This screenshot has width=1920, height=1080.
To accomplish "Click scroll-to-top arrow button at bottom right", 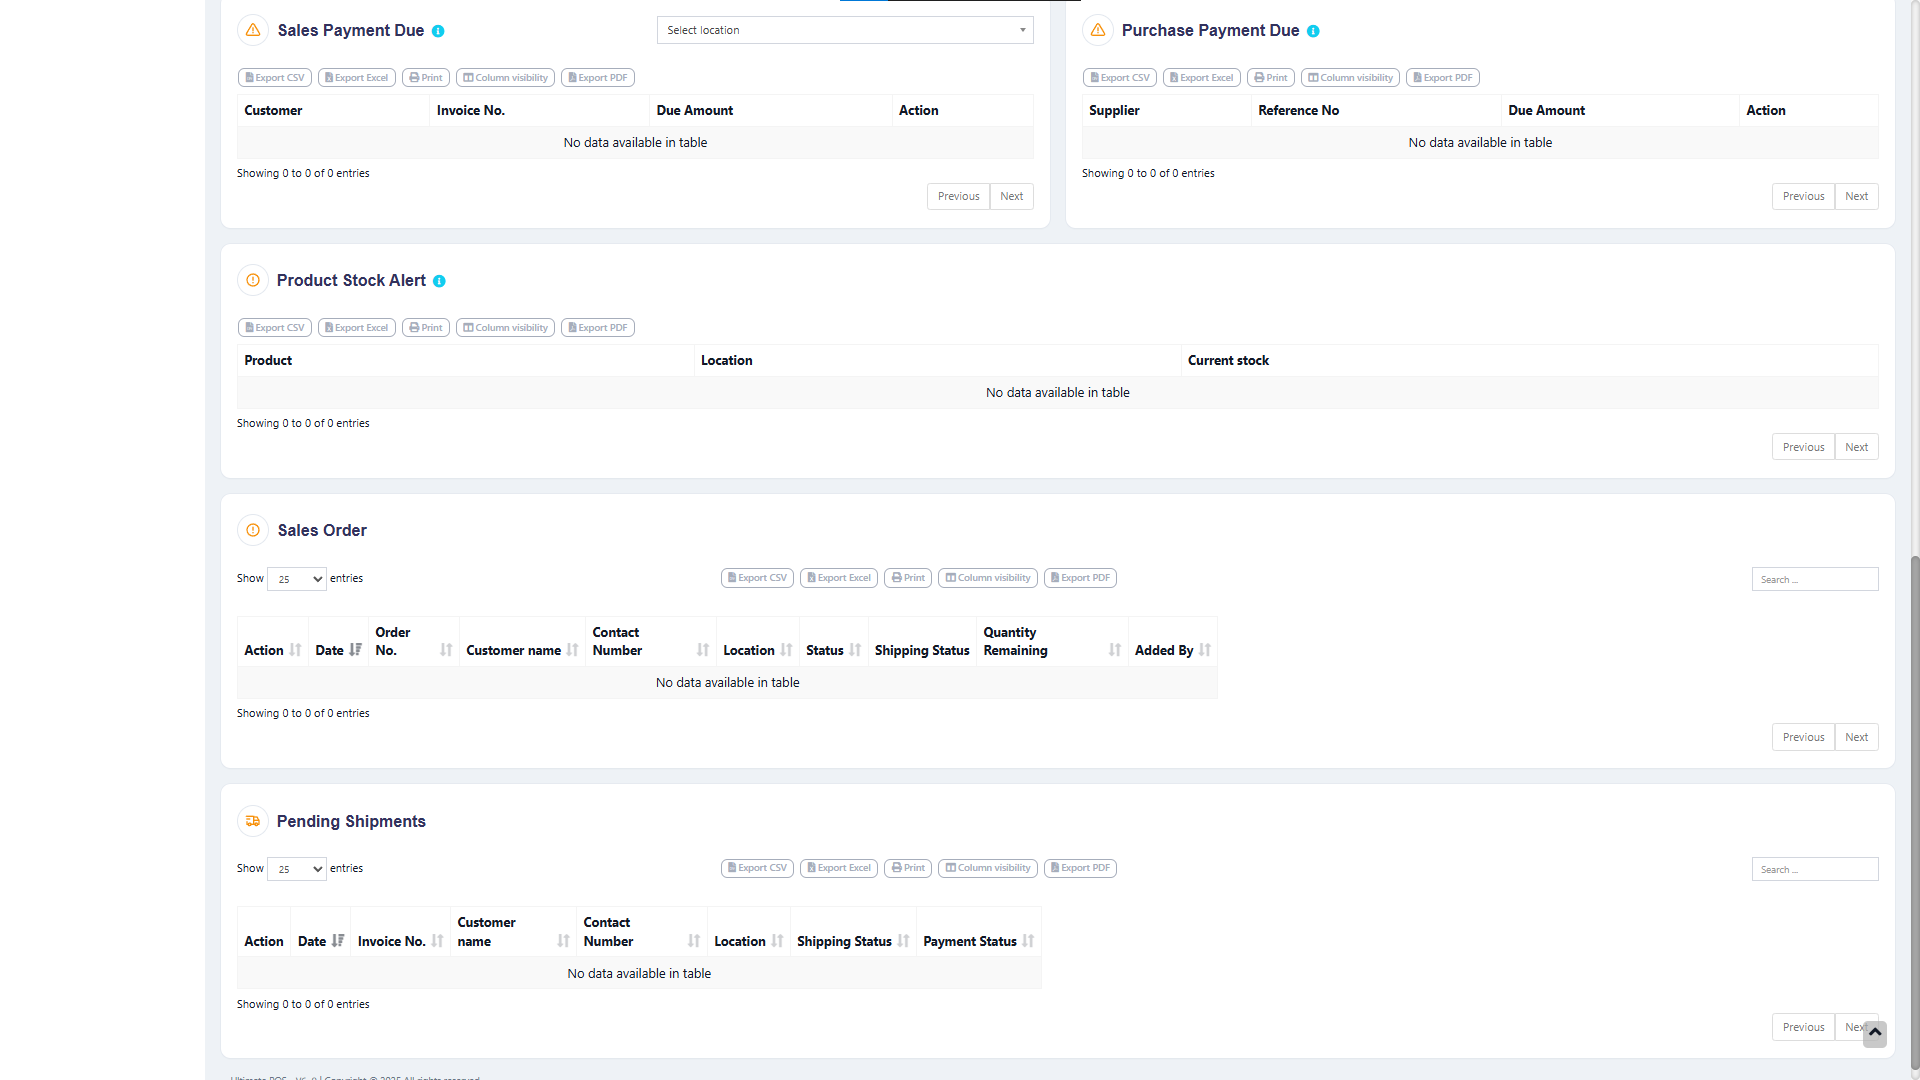I will [1875, 1033].
